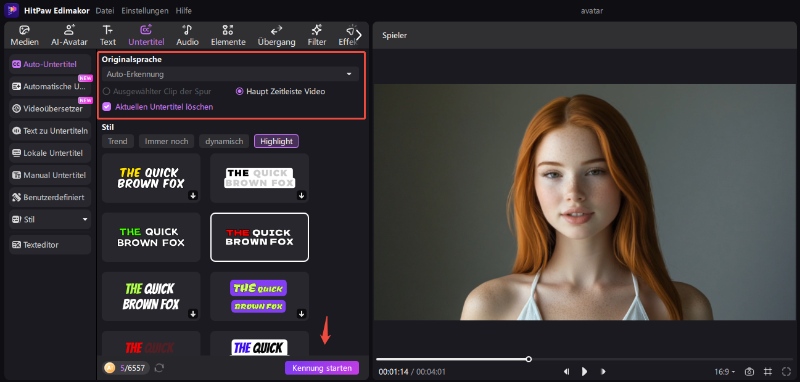Screen dimensions: 800x382
Task: Choose green italic brush subtitle style
Action: [151, 296]
